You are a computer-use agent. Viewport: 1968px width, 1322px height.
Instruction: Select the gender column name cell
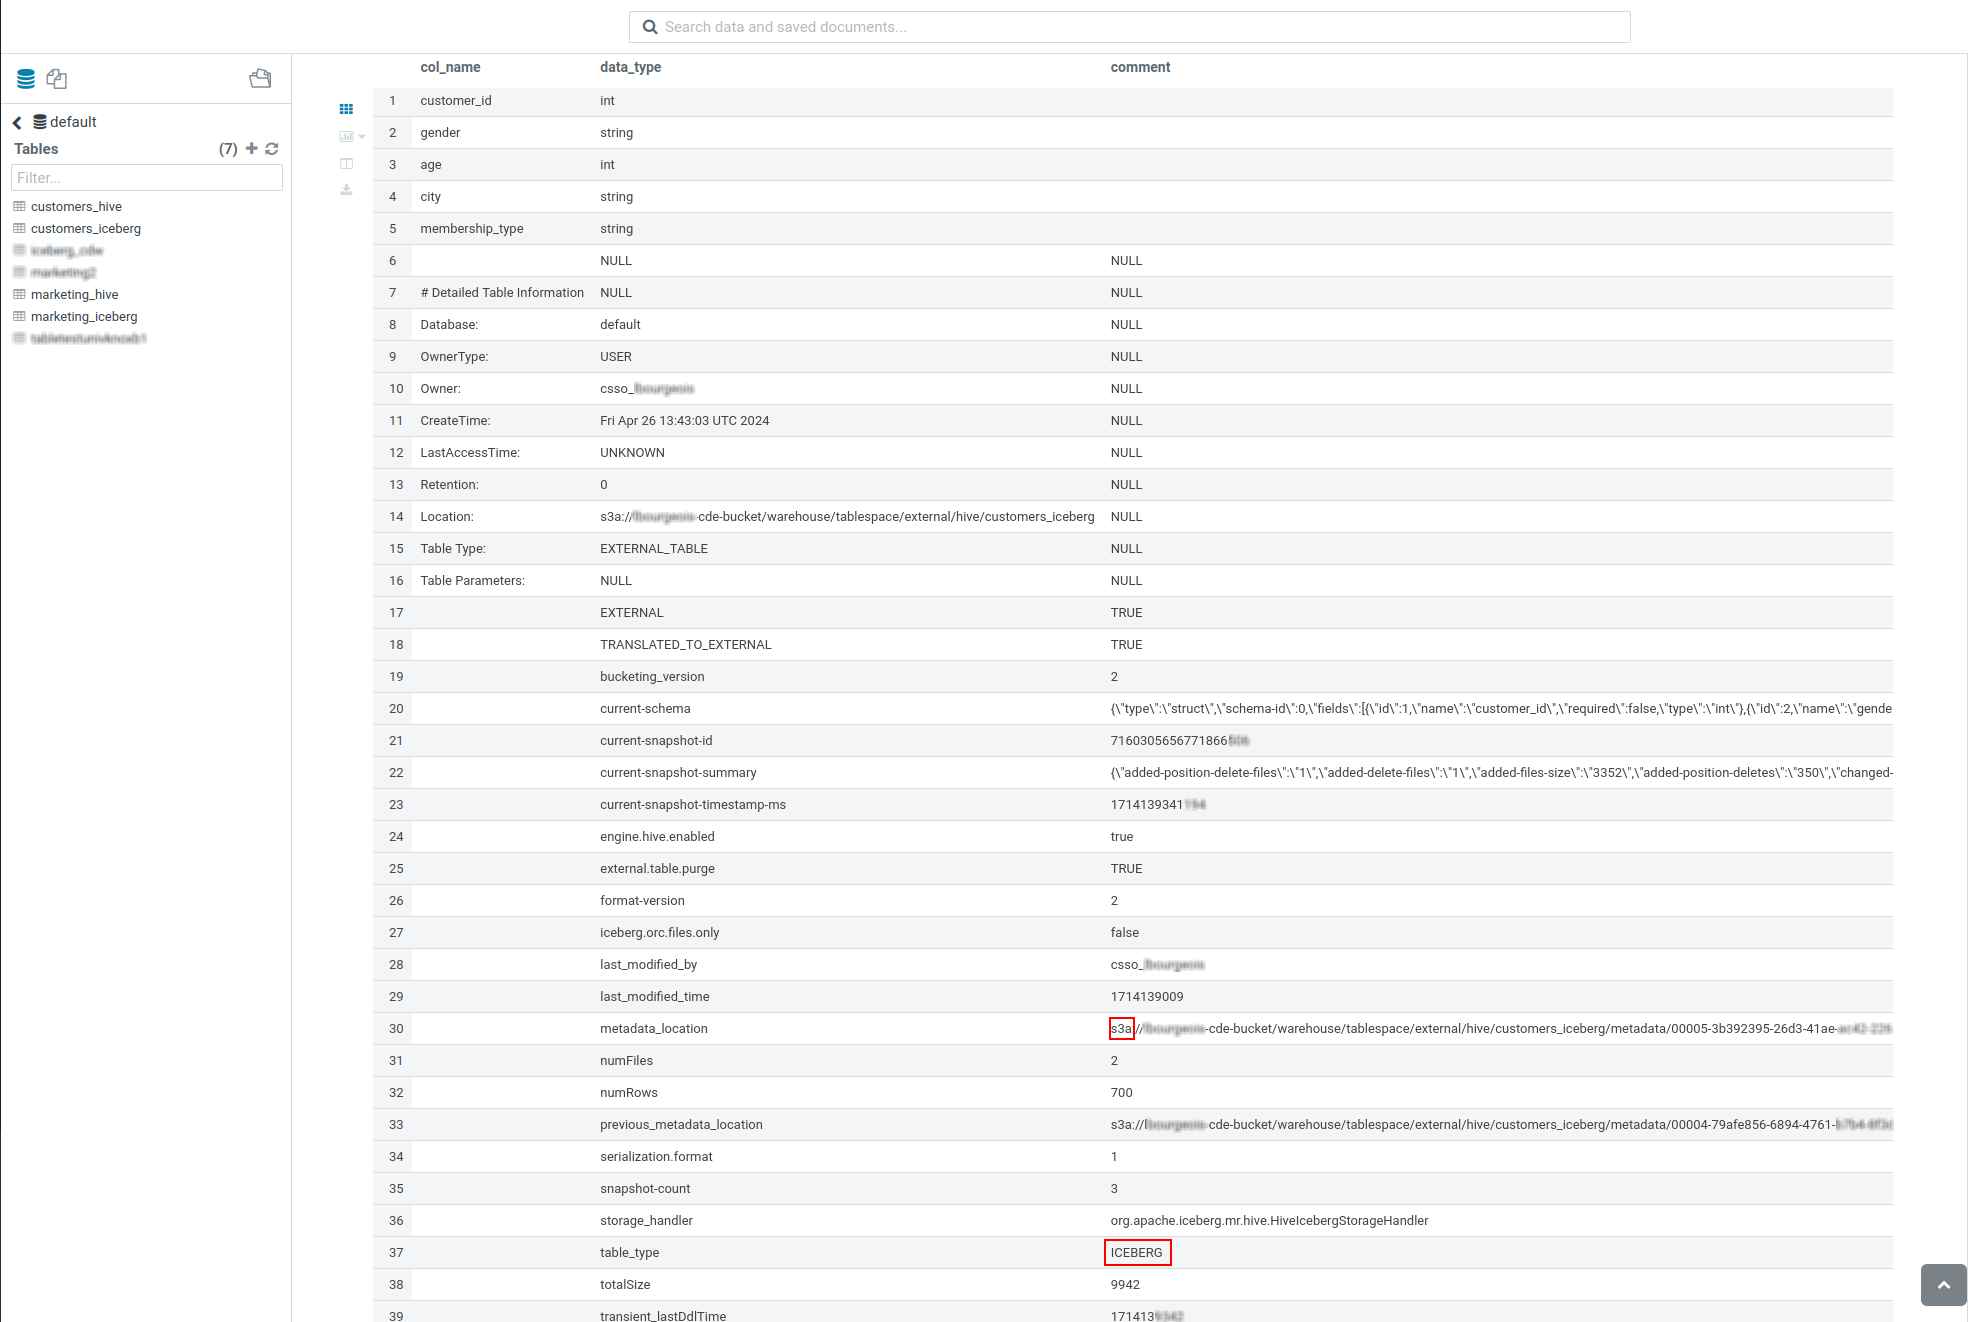(440, 133)
